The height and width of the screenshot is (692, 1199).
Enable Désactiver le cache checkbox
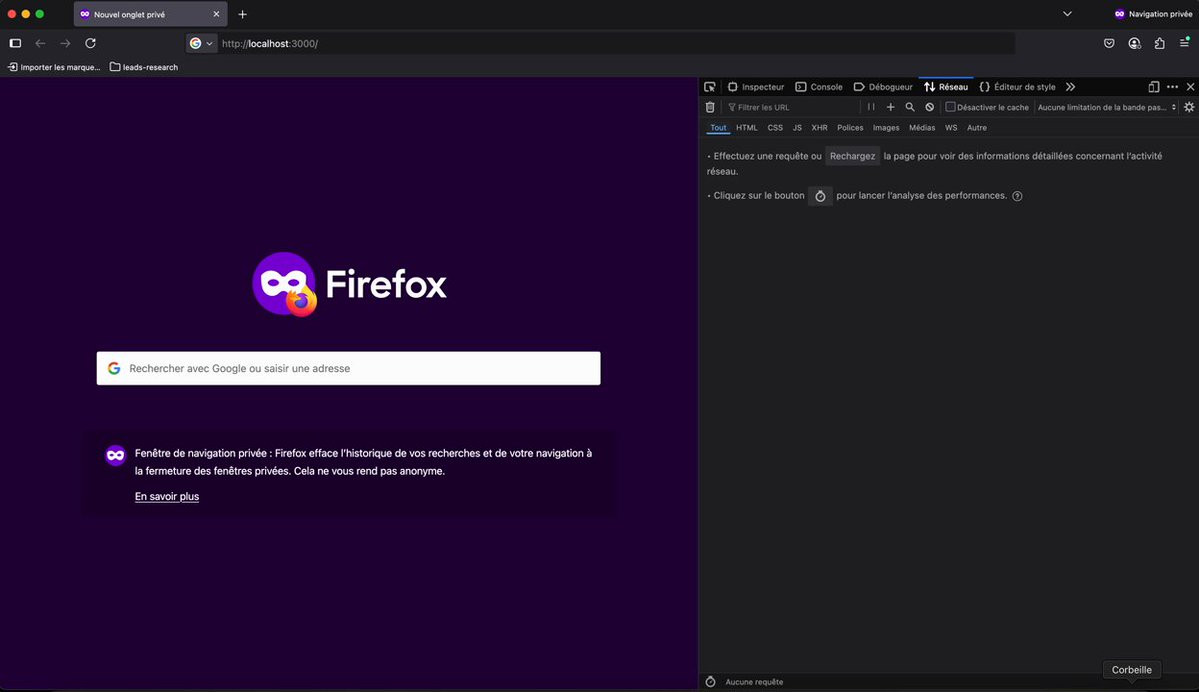tap(950, 108)
